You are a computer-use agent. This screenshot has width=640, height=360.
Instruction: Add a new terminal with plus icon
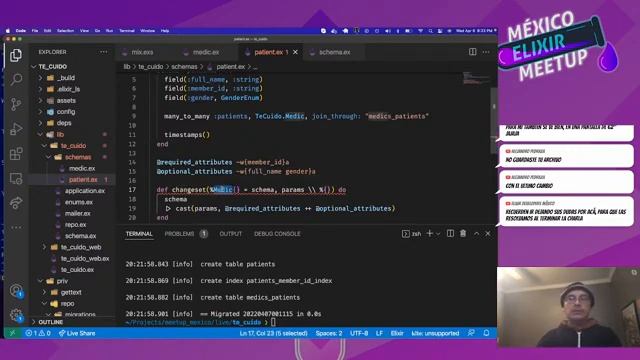pos(429,233)
